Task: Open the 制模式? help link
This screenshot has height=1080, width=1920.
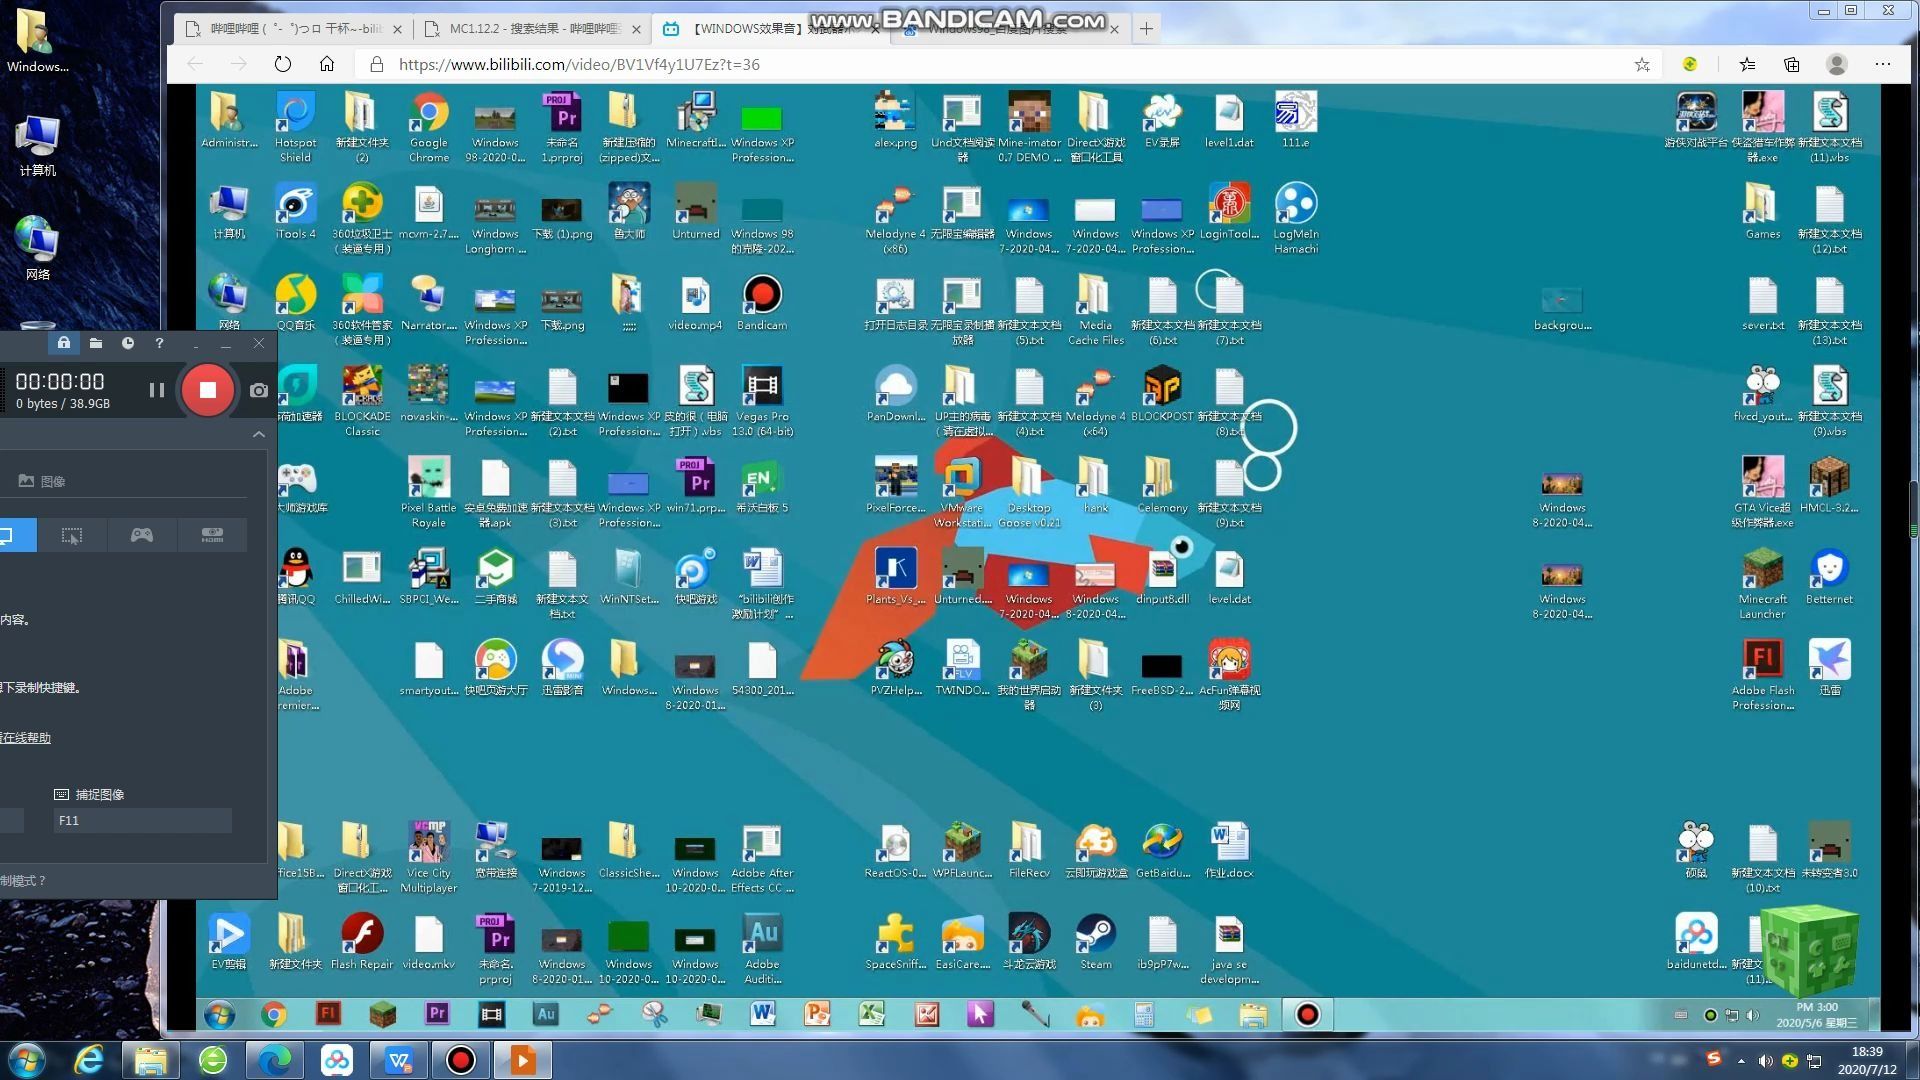Action: [x=23, y=881]
